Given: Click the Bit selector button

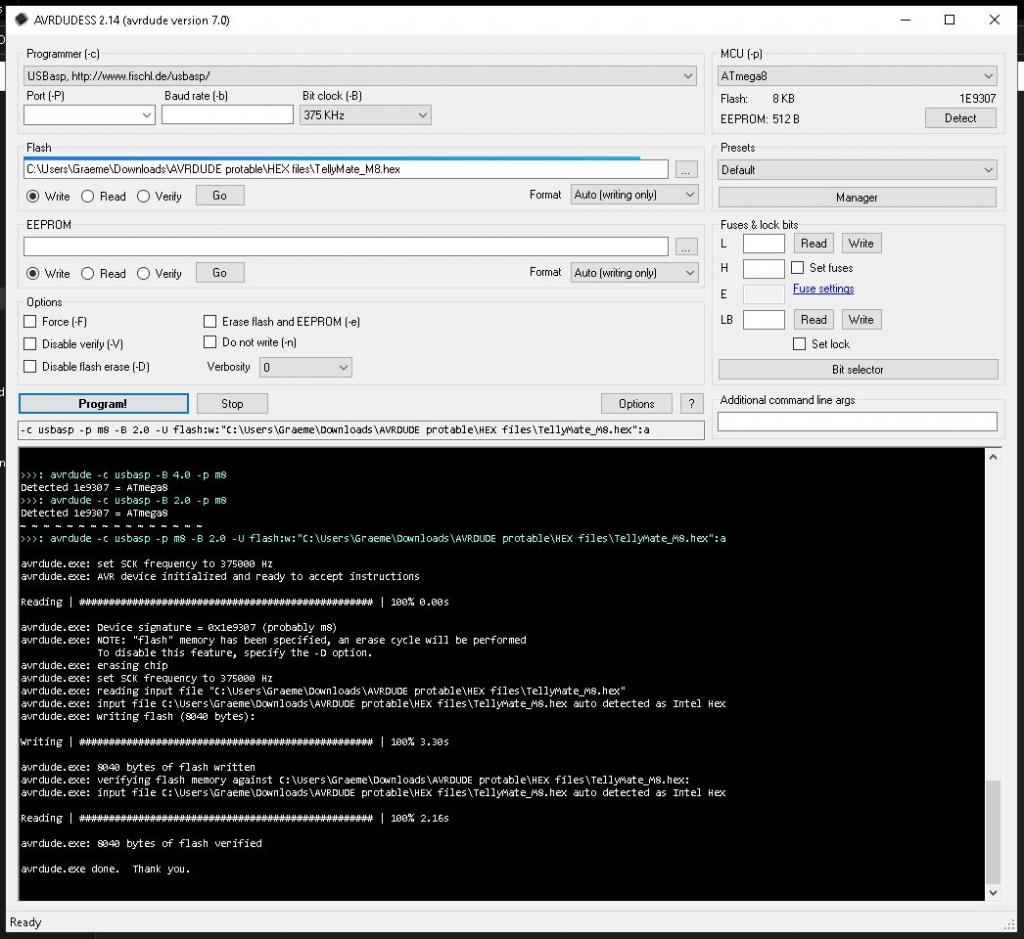Looking at the screenshot, I should tap(857, 370).
